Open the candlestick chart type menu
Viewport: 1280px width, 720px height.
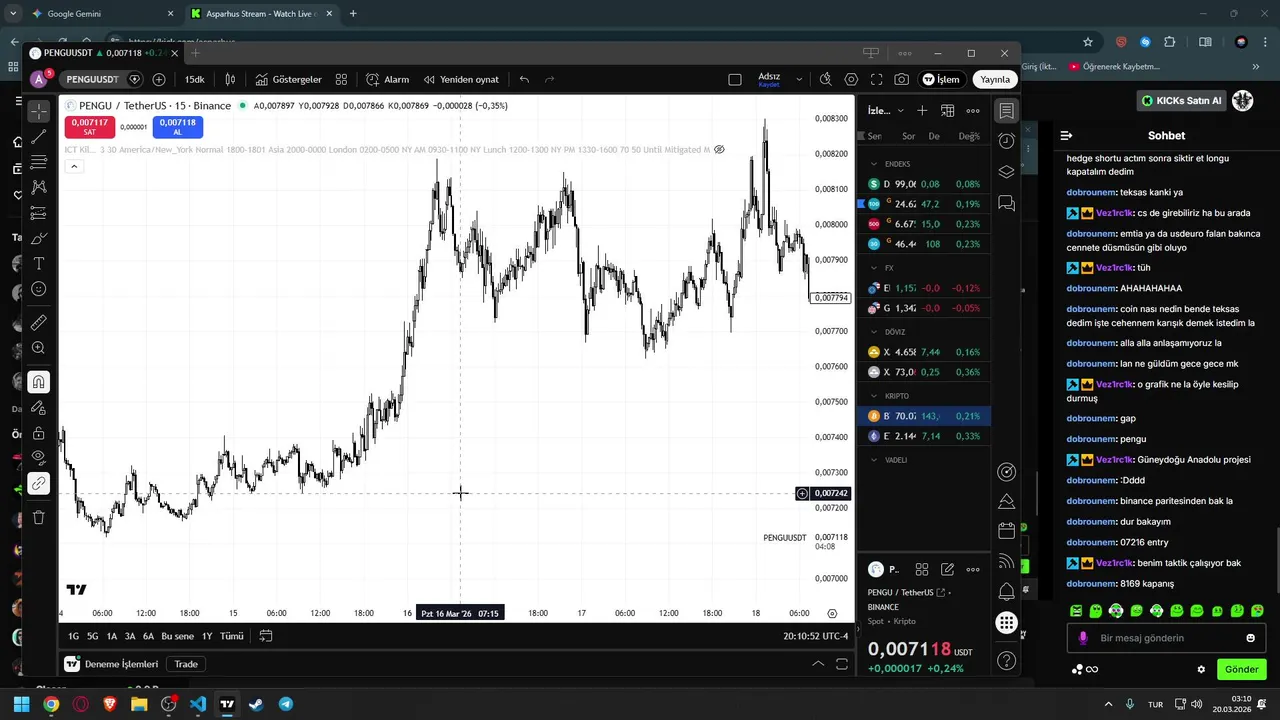click(230, 79)
